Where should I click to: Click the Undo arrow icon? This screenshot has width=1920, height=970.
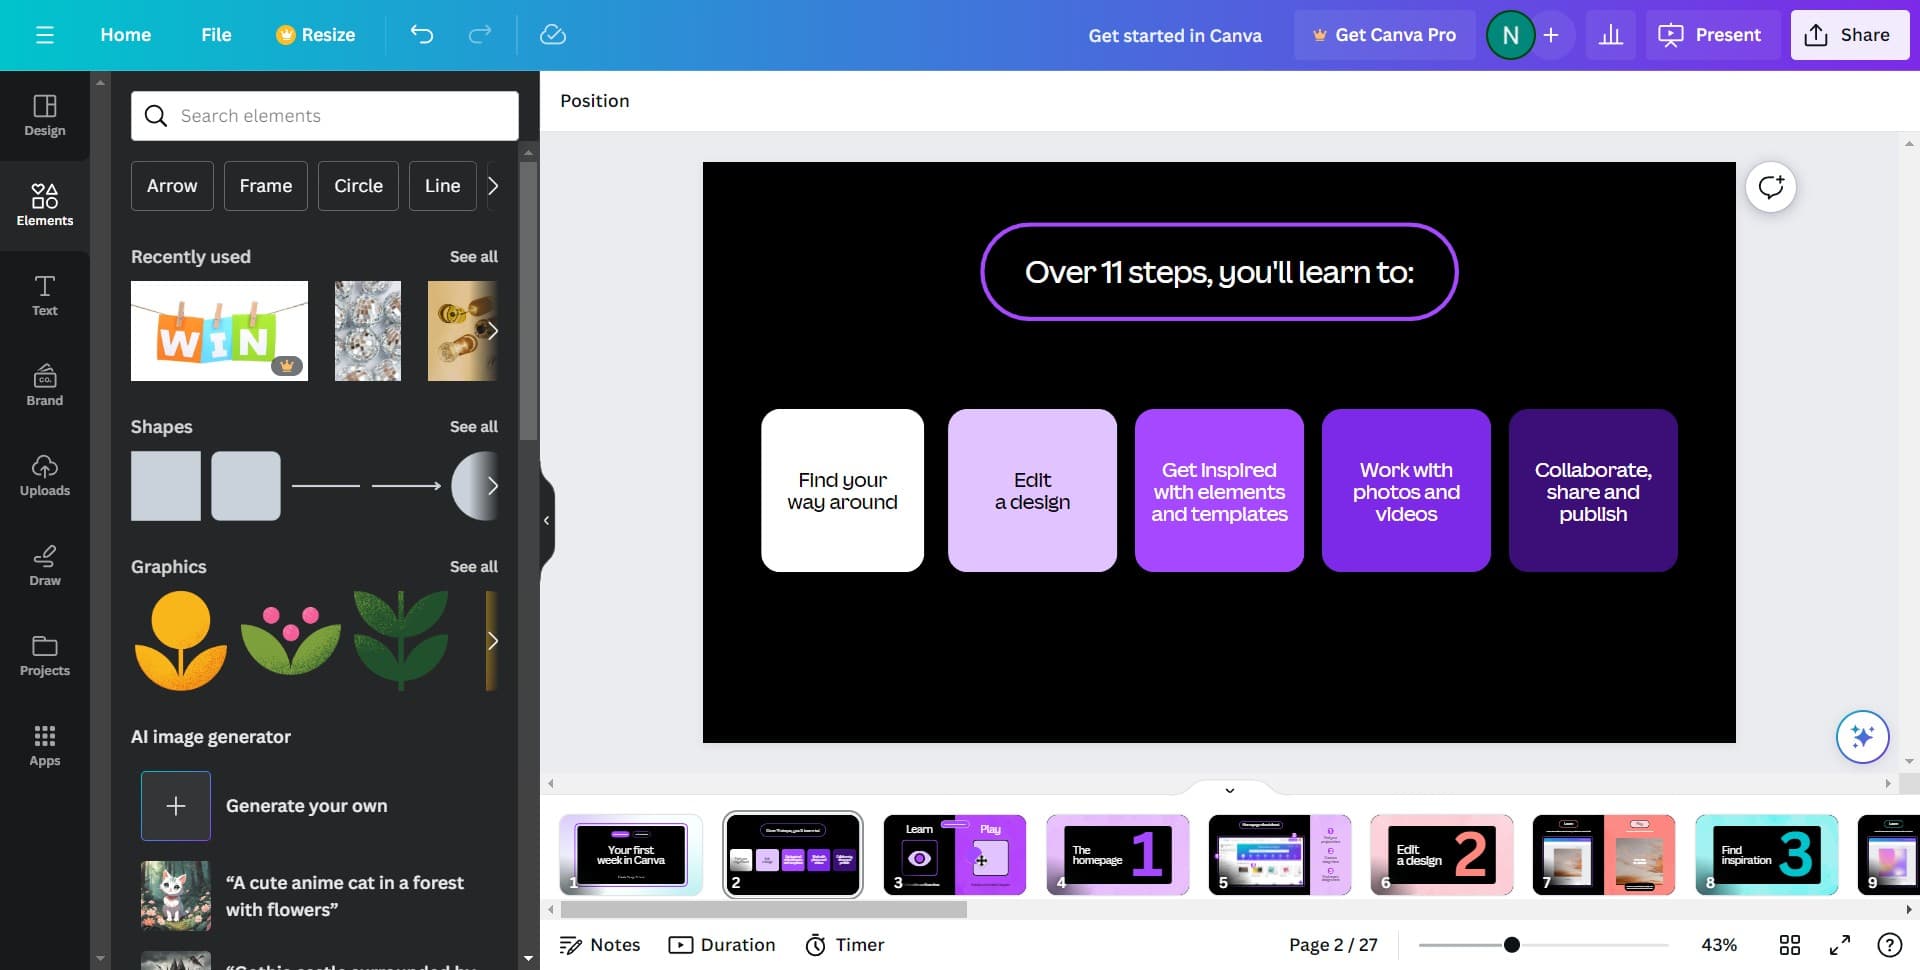click(x=422, y=35)
